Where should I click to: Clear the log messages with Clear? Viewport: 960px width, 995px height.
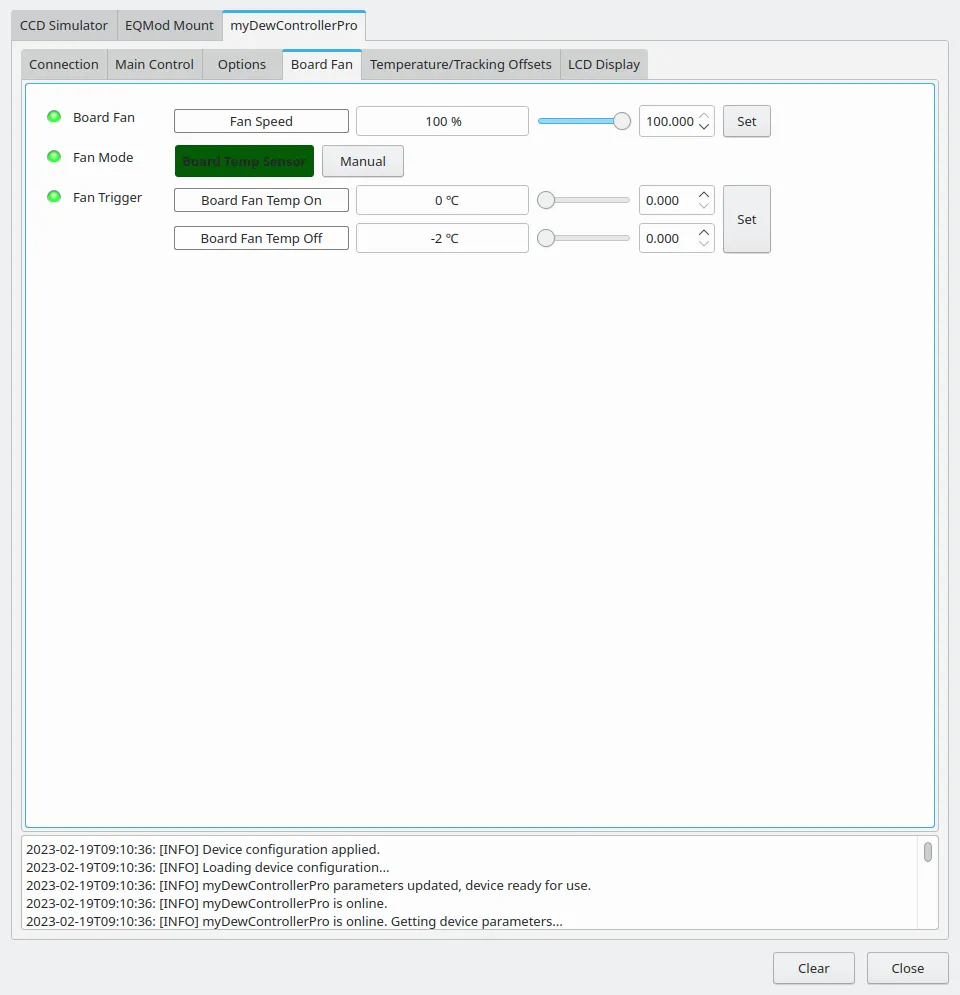[x=813, y=968]
